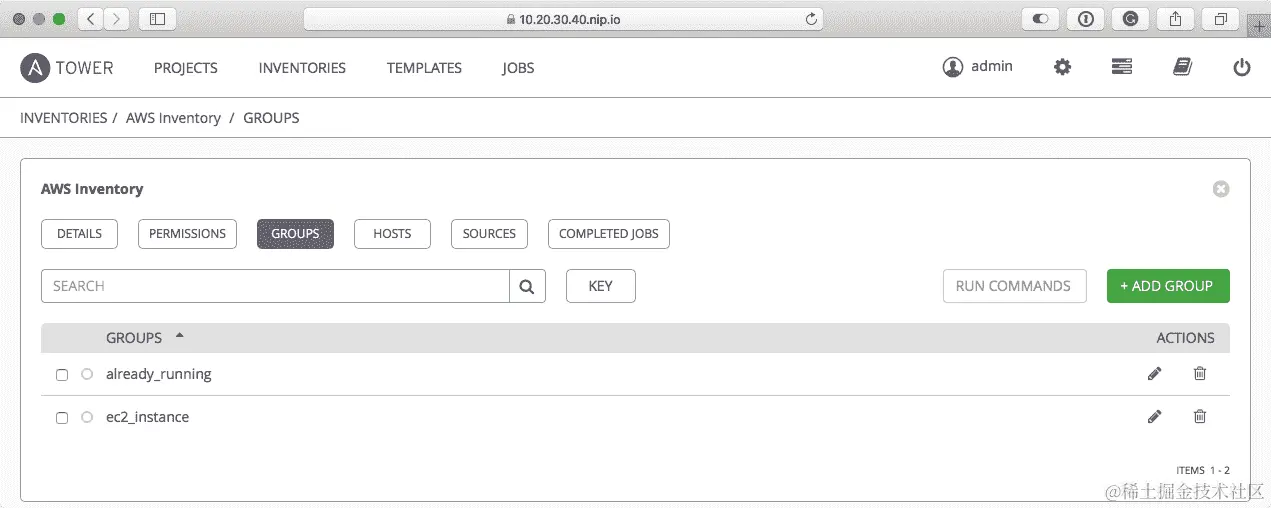Go back in Safari
Image resolution: width=1271 pixels, height=508 pixels.
coord(90,18)
